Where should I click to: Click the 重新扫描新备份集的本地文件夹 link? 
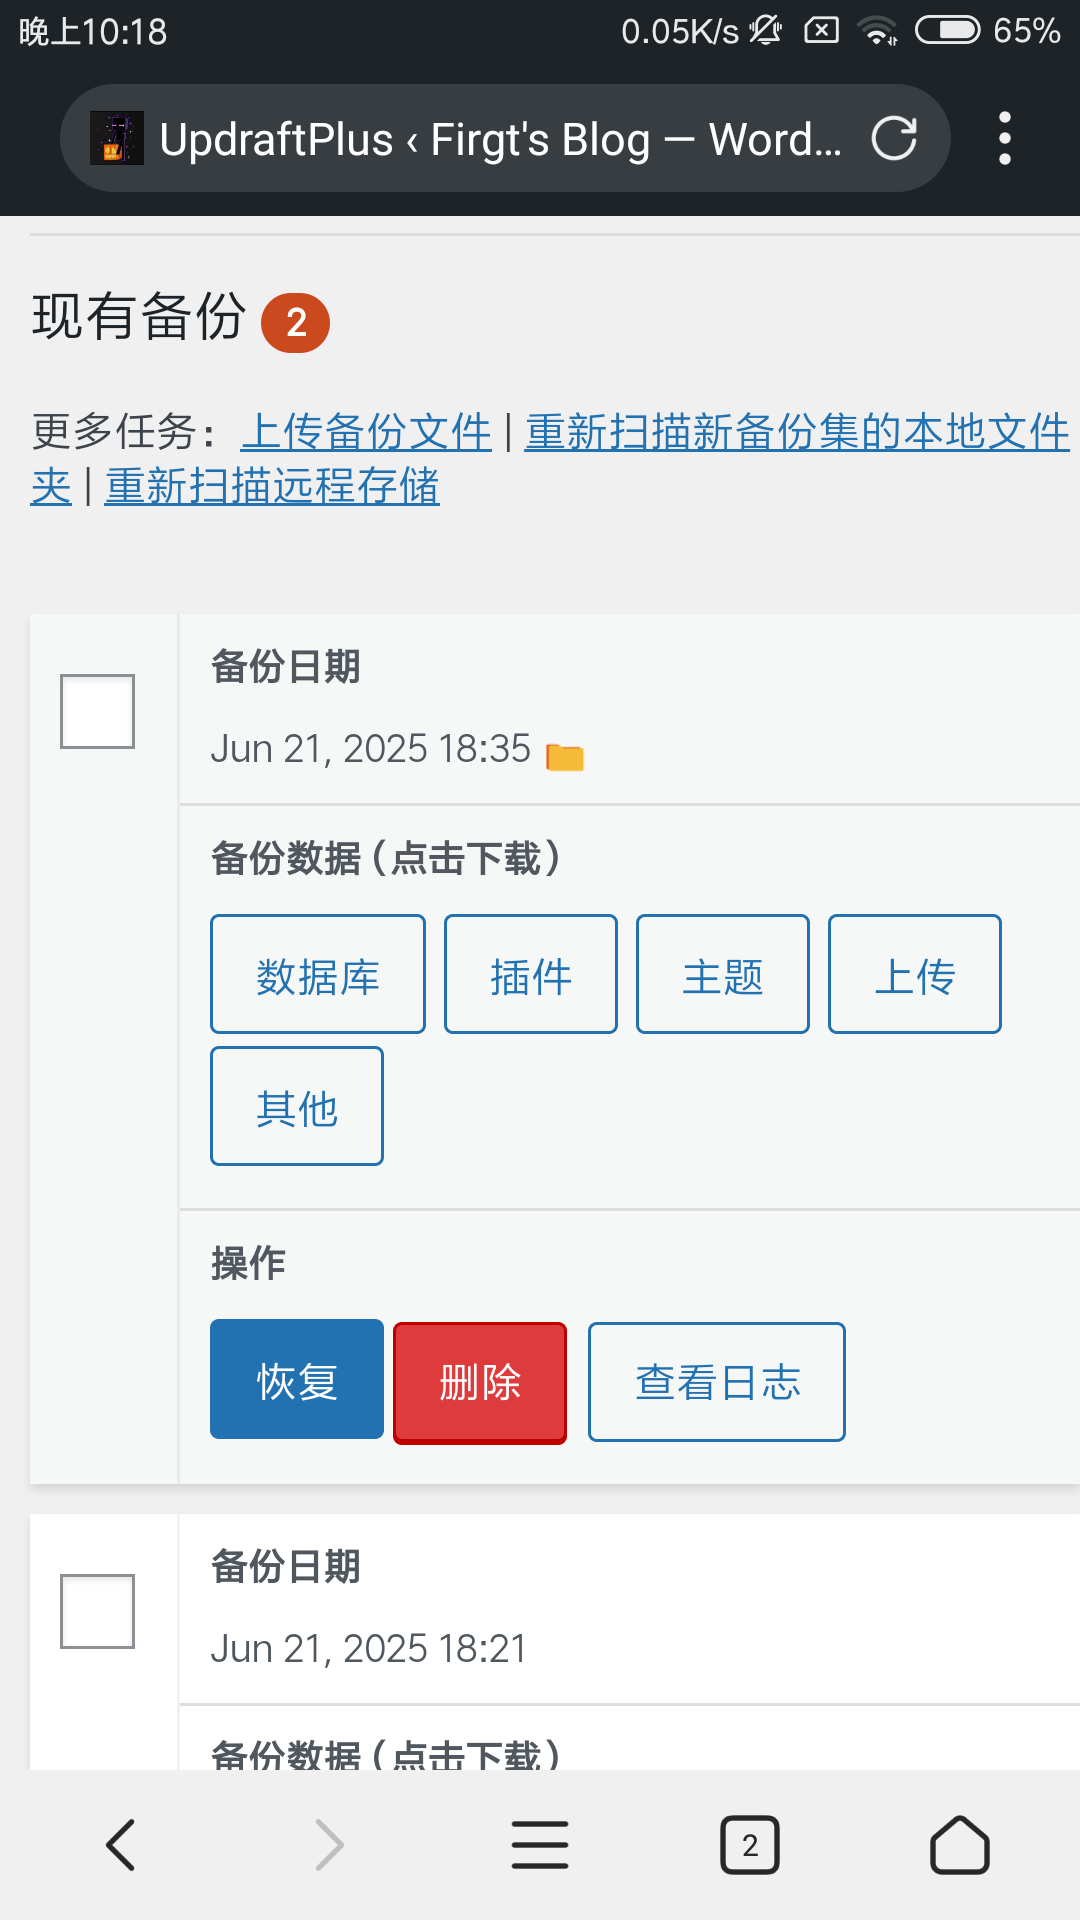pyautogui.click(x=797, y=432)
